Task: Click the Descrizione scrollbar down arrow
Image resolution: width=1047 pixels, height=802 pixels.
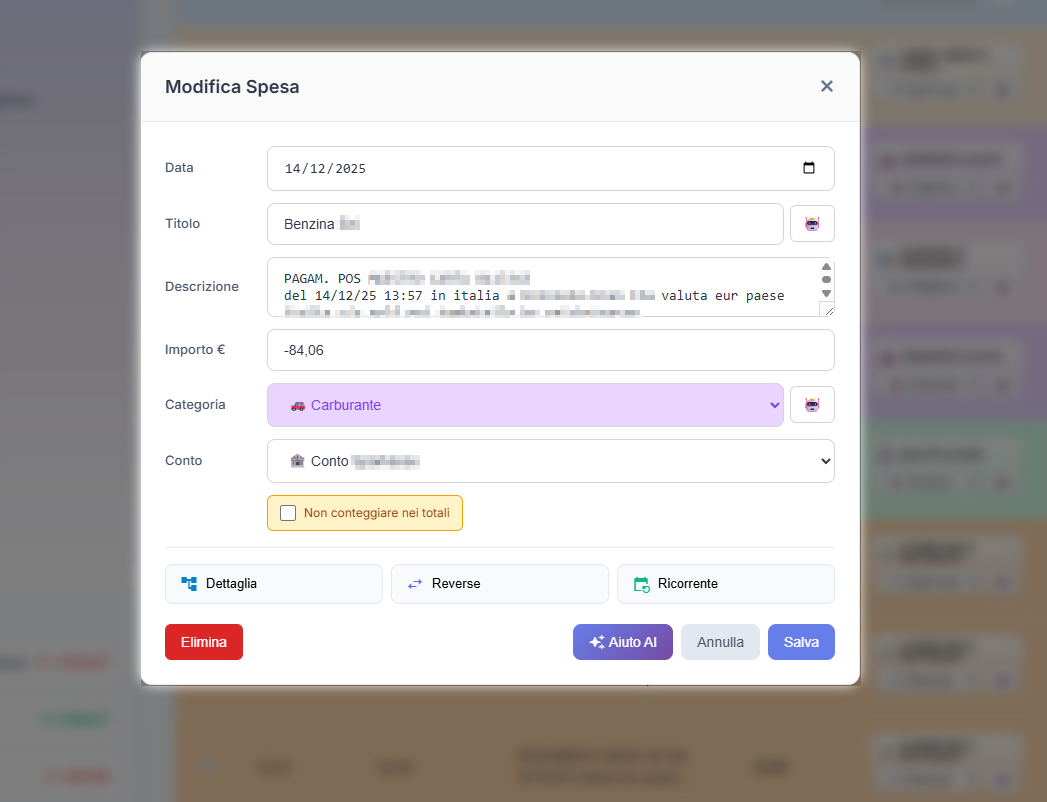Action: pyautogui.click(x=826, y=293)
